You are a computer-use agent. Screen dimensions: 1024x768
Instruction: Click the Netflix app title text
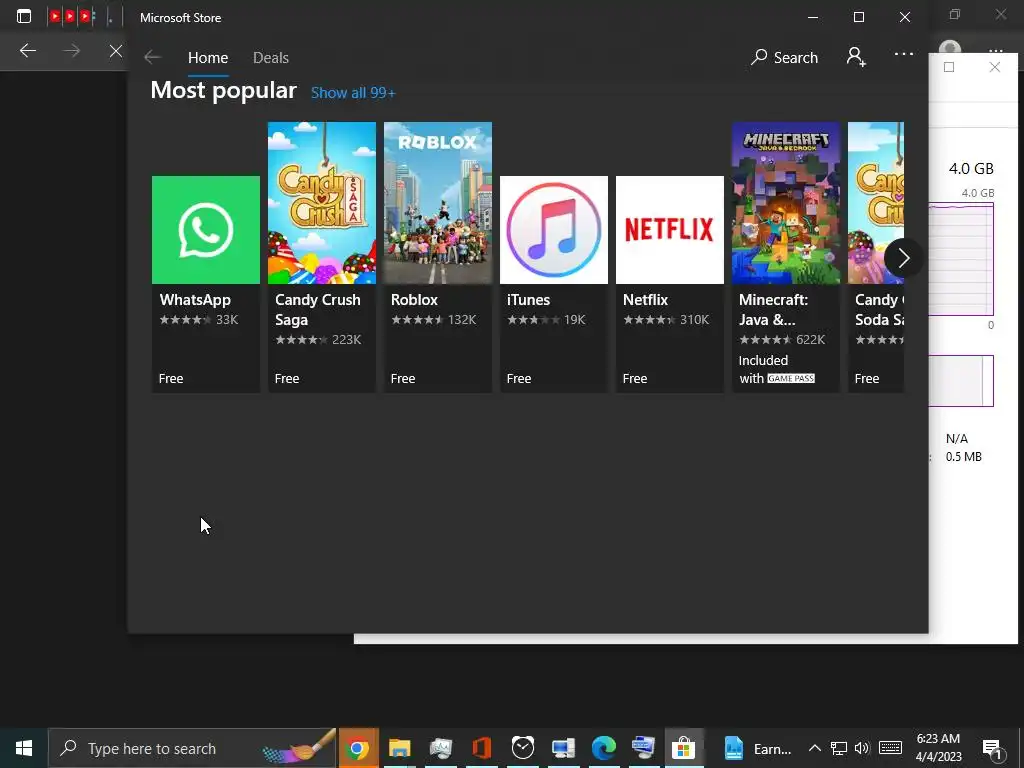click(x=645, y=300)
